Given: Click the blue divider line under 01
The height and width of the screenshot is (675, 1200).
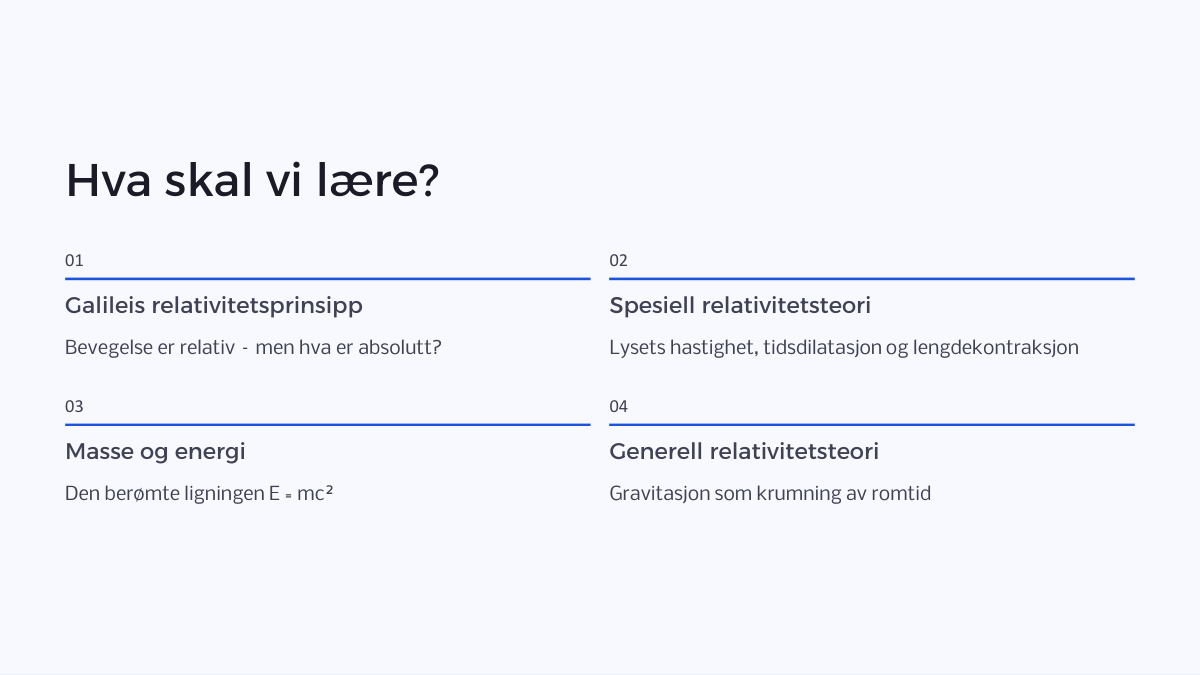Looking at the screenshot, I should click(328, 279).
